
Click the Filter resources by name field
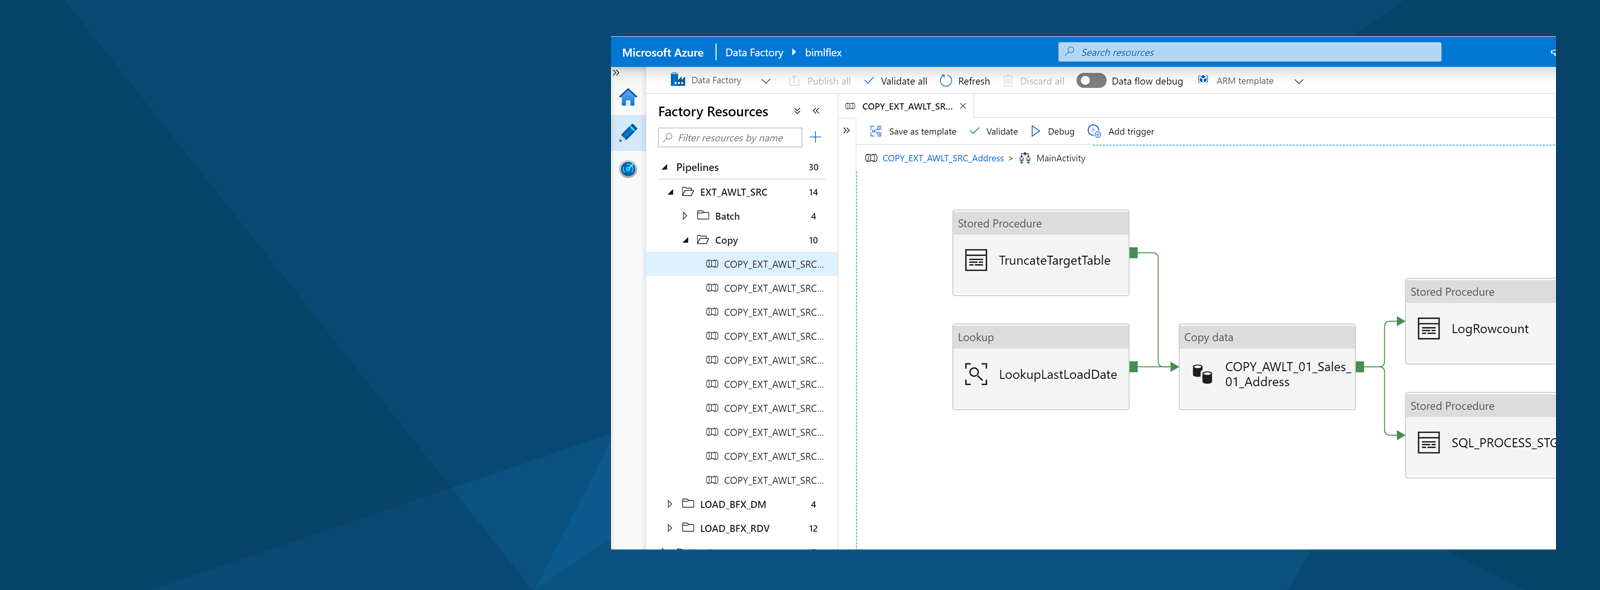click(730, 137)
